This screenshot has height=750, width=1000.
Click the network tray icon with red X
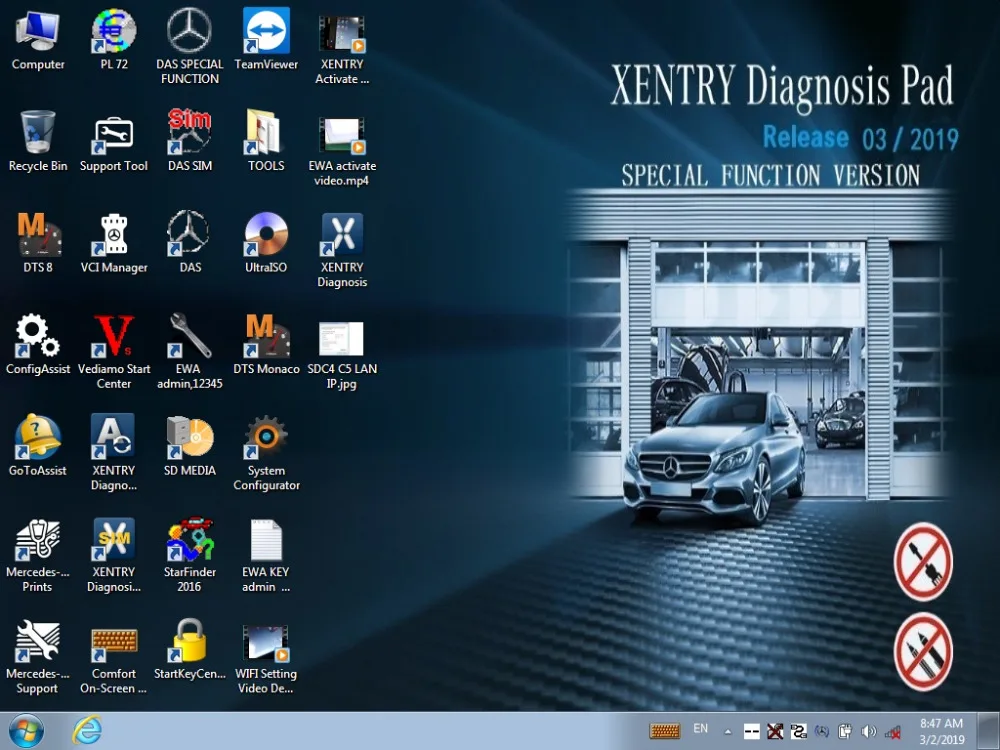point(892,732)
